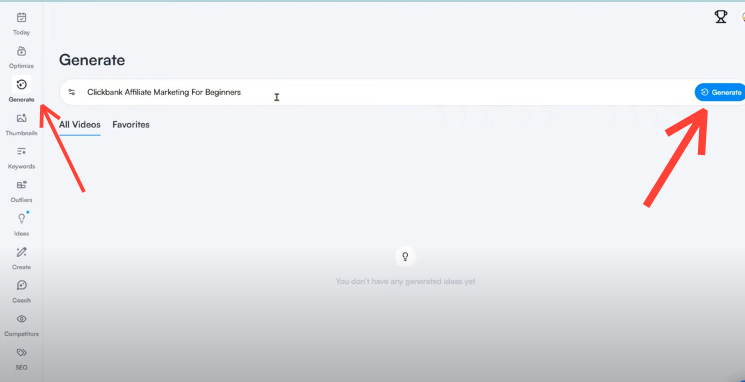View Competitors via the eye icon
This screenshot has width=745, height=382.
tap(21, 319)
